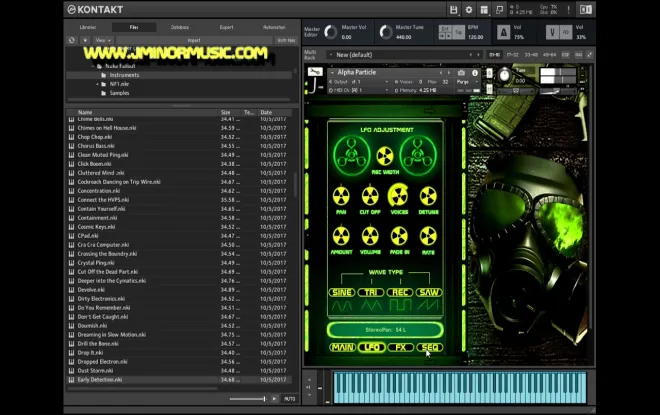Switch to the Expert tab

pyautogui.click(x=226, y=27)
